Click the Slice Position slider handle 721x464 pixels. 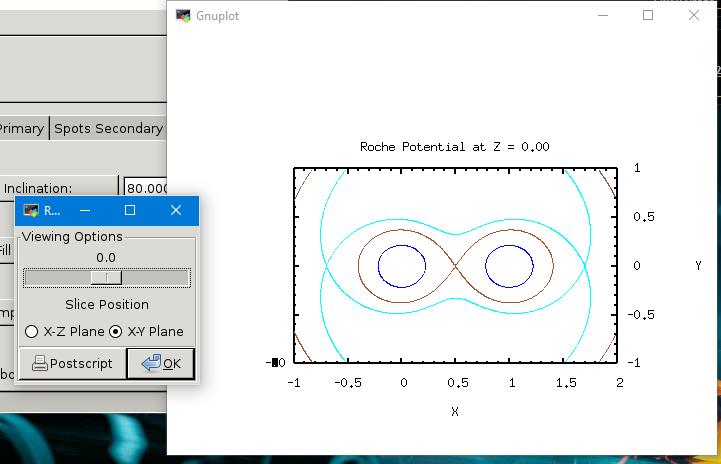[x=106, y=277]
